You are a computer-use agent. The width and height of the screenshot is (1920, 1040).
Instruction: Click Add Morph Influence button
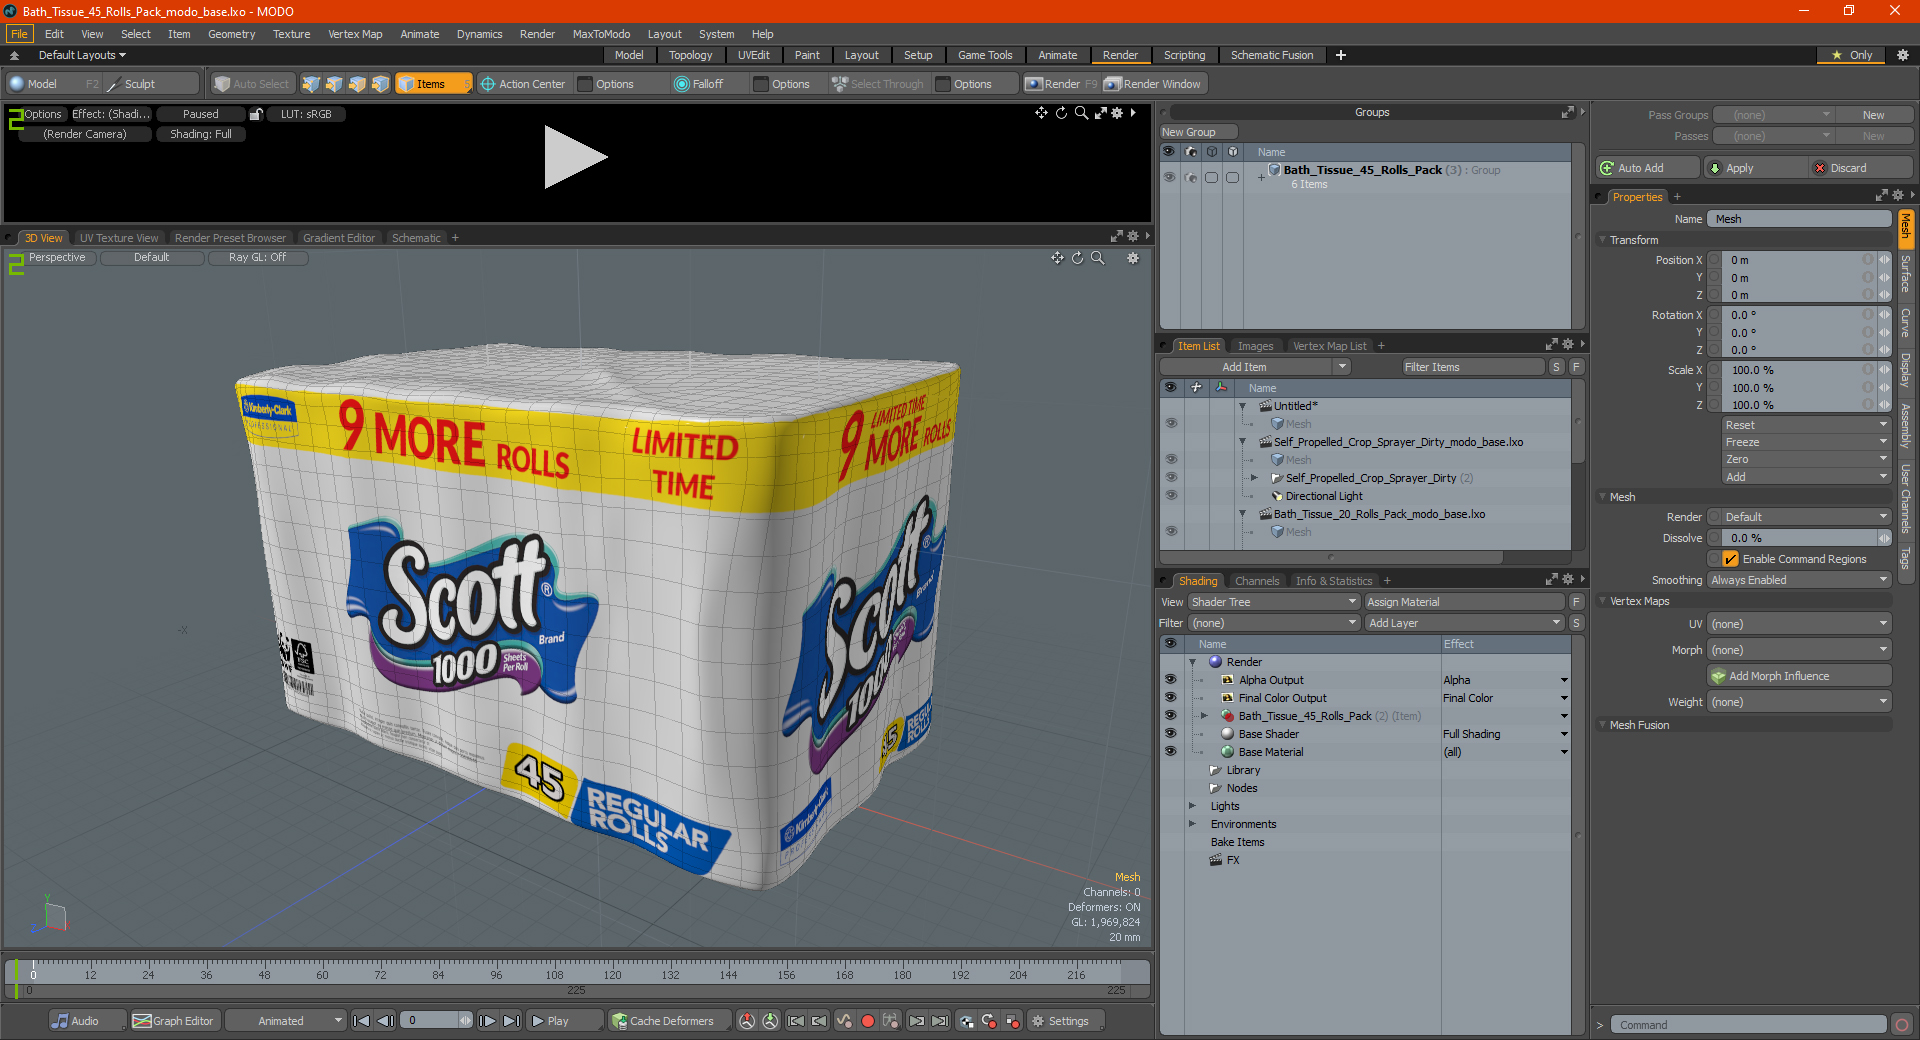click(1800, 676)
